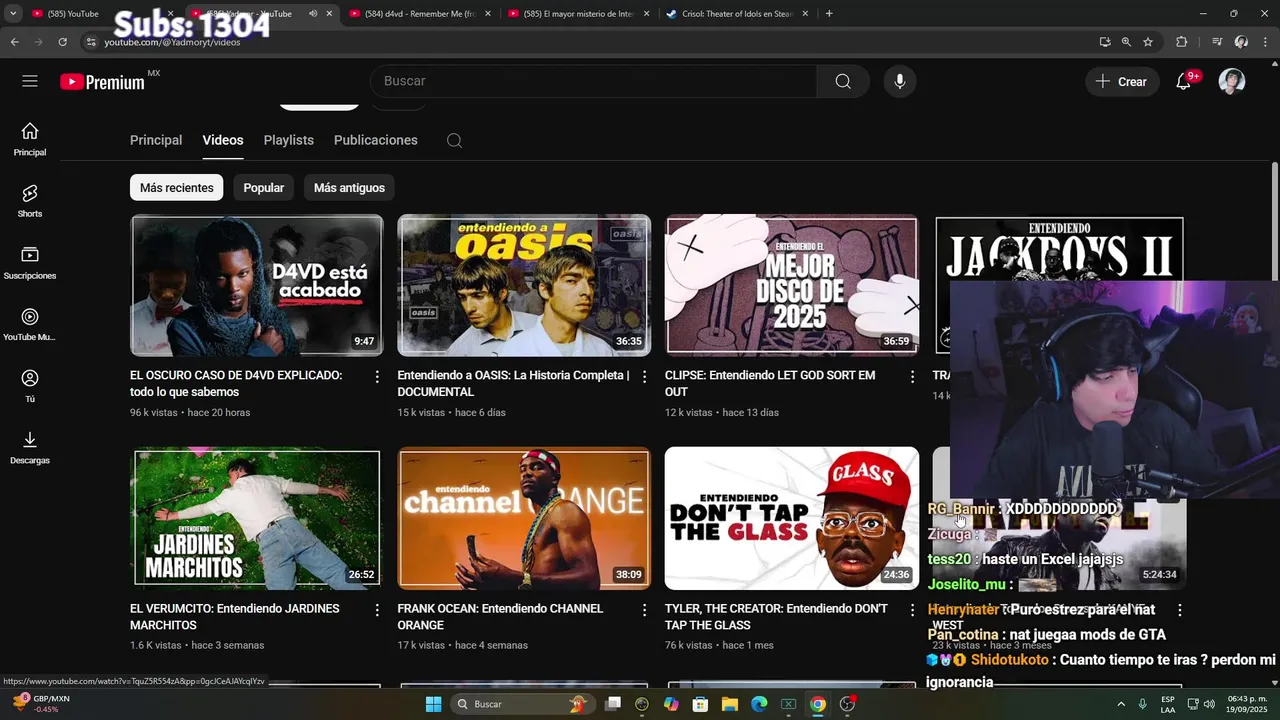Open more options for CHANNEL ORANGE video
The image size is (1280, 720).
[644, 609]
